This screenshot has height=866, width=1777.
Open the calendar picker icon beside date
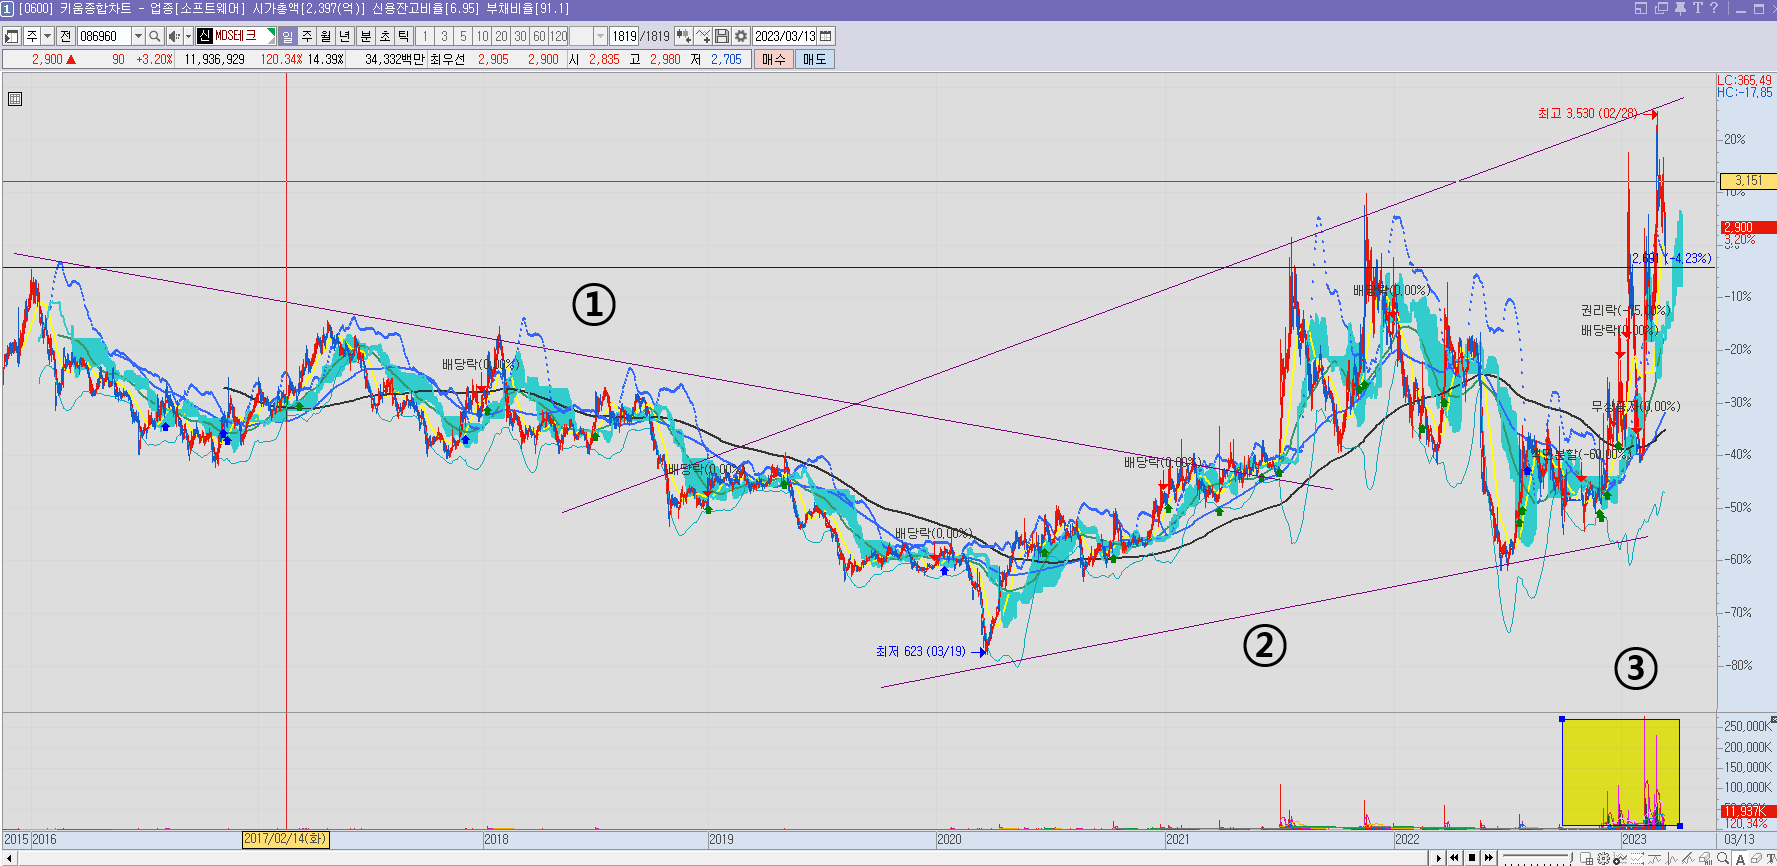pos(826,36)
